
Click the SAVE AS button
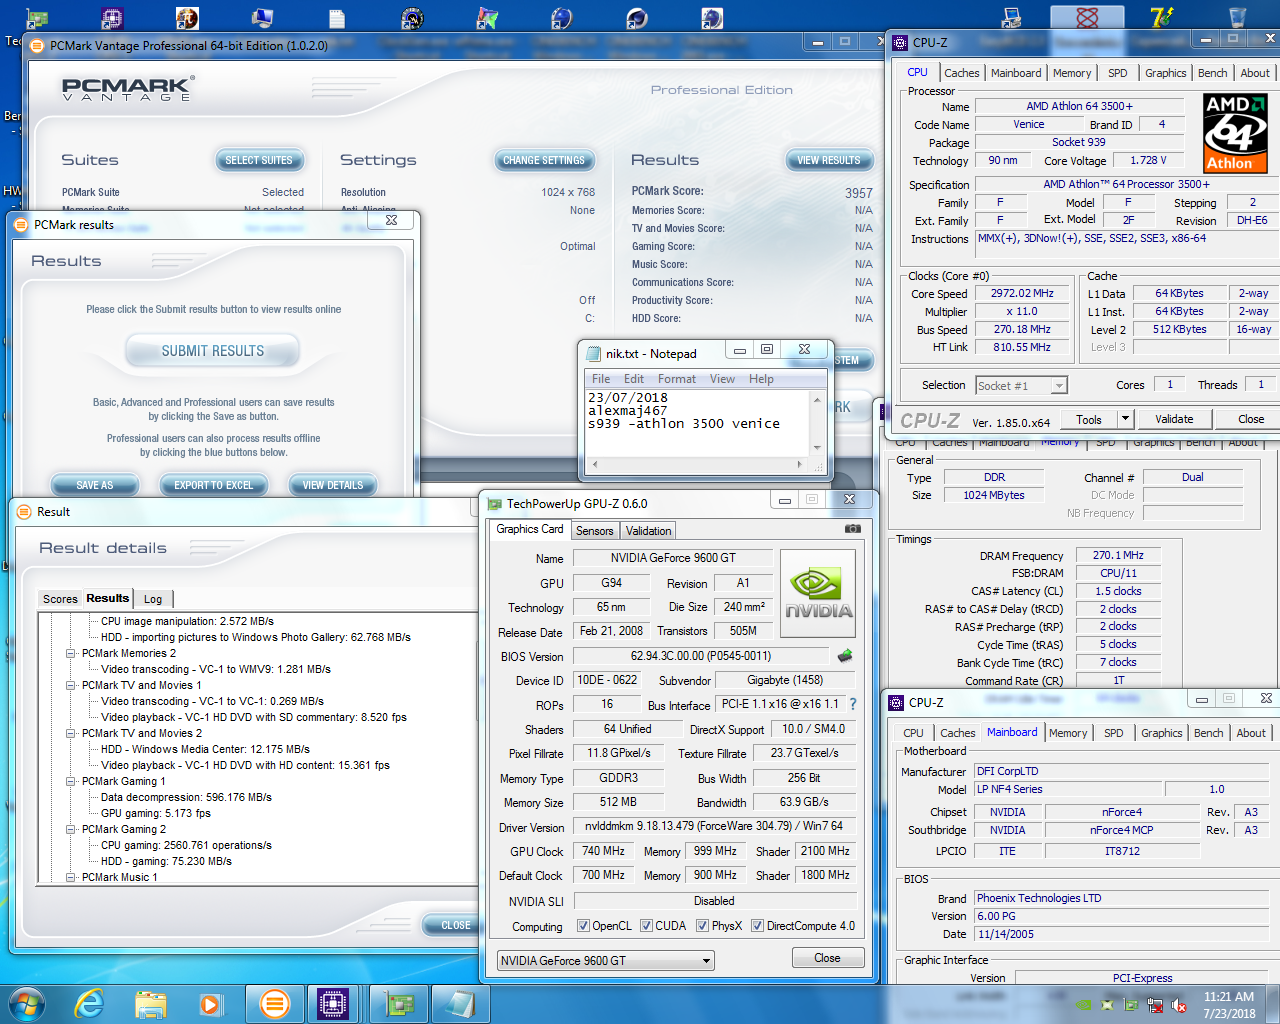95,485
